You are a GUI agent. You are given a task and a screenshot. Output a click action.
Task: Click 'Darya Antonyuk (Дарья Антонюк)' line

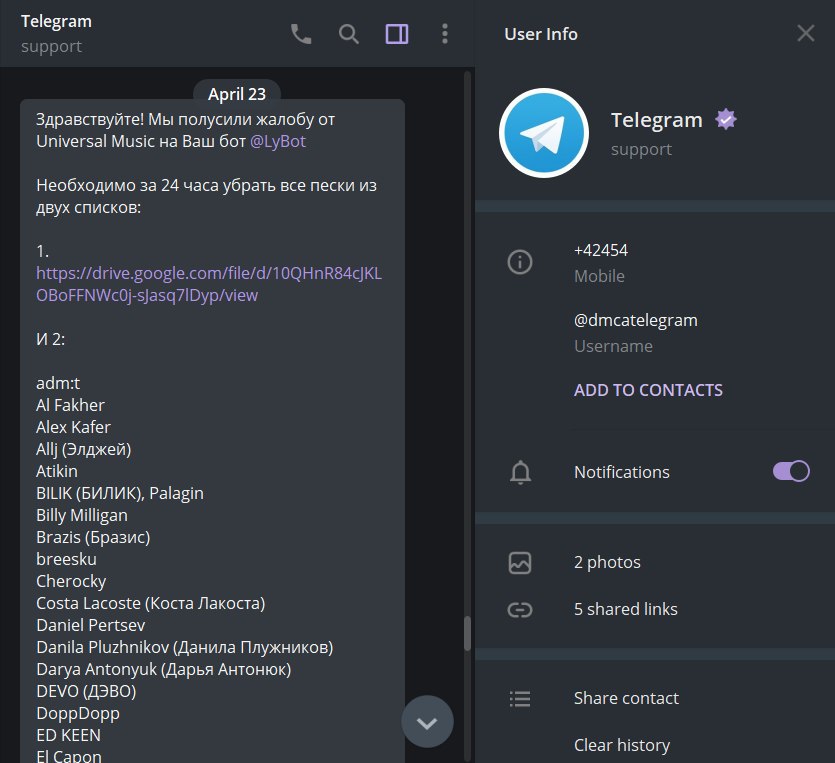(x=163, y=669)
